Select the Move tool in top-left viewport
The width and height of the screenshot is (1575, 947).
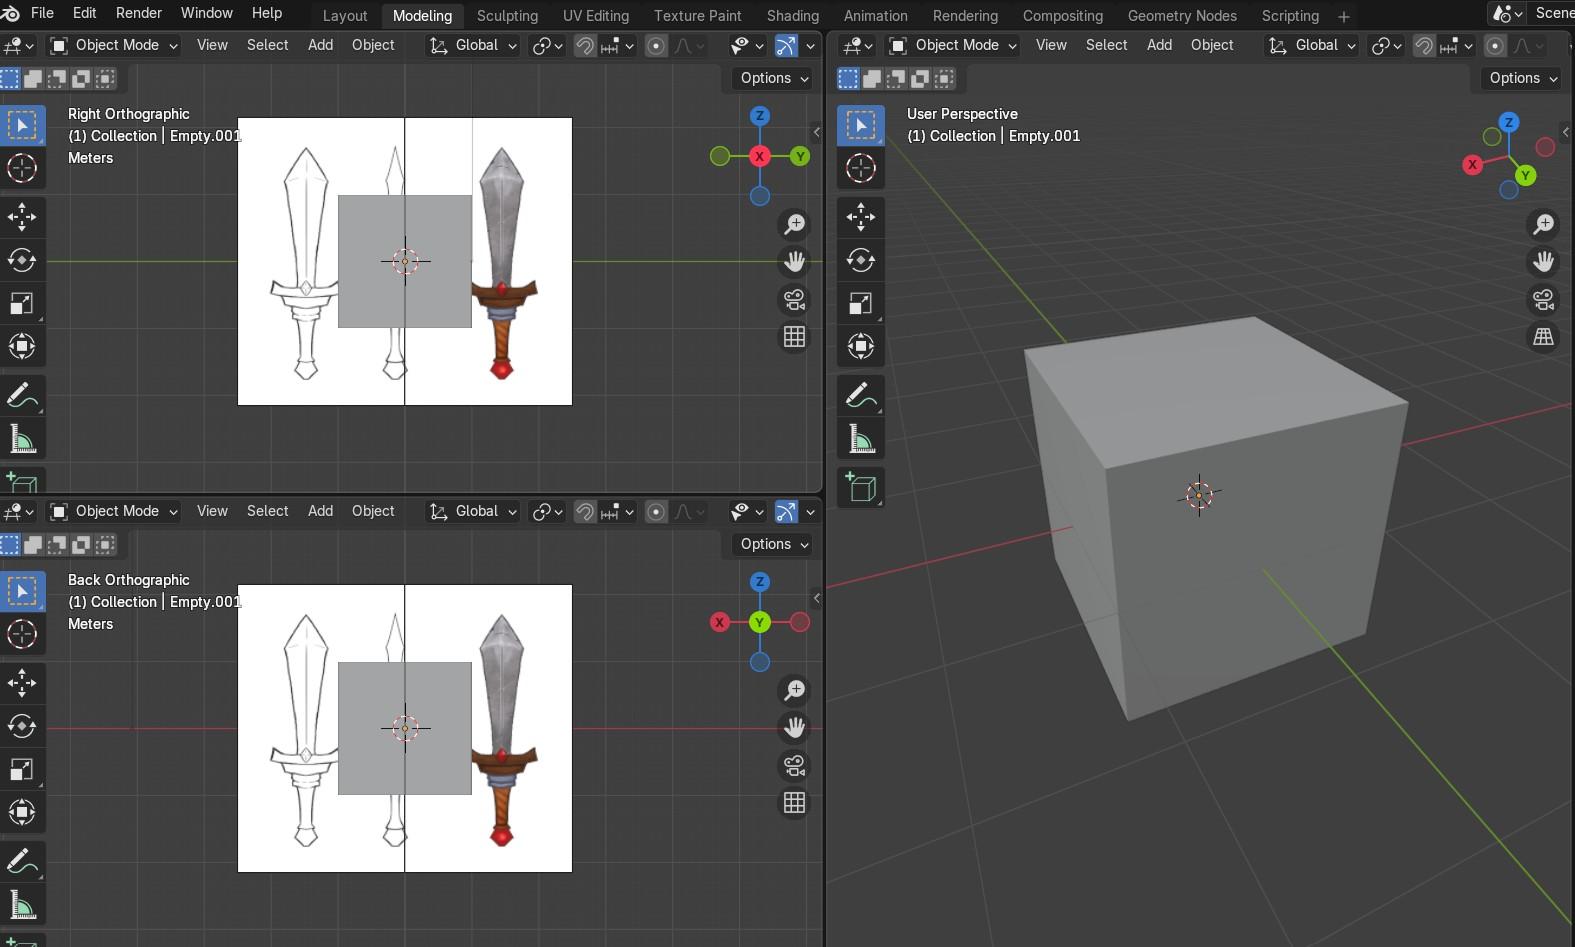pos(22,216)
